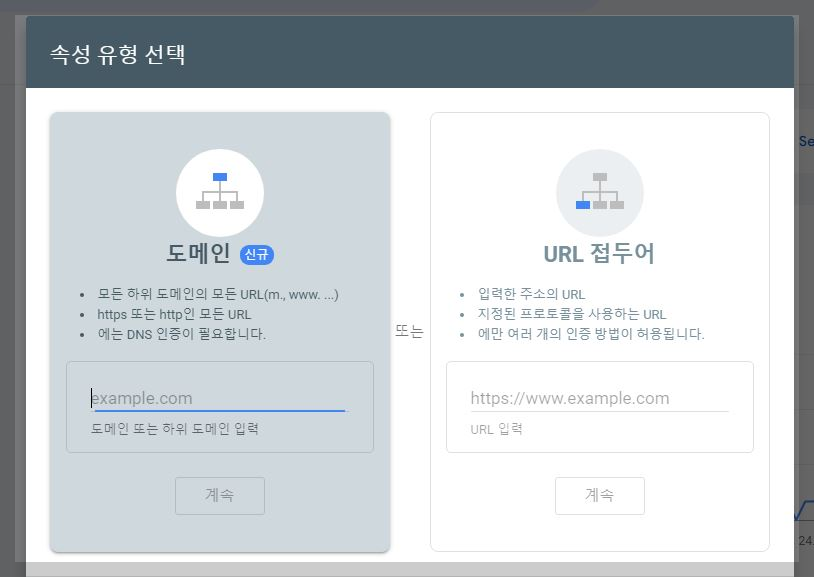Click text https 또는 http인 모든 URL

[174, 314]
